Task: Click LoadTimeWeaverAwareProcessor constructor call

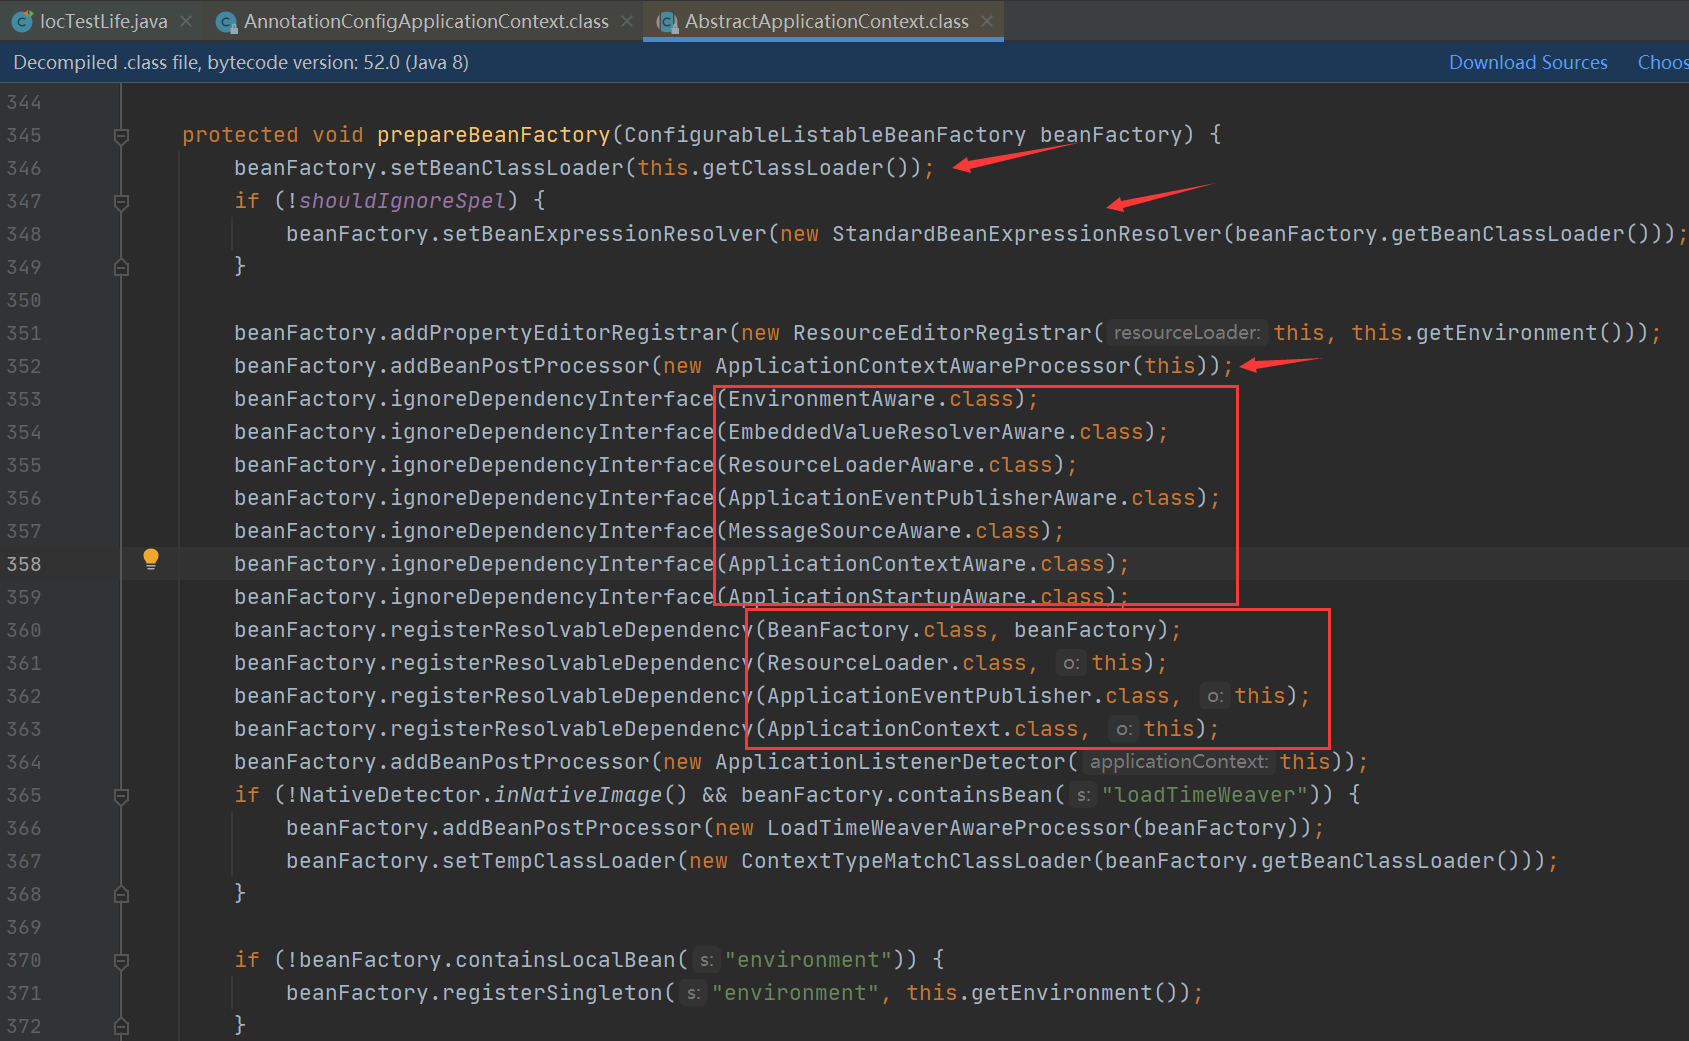Action: pyautogui.click(x=949, y=828)
